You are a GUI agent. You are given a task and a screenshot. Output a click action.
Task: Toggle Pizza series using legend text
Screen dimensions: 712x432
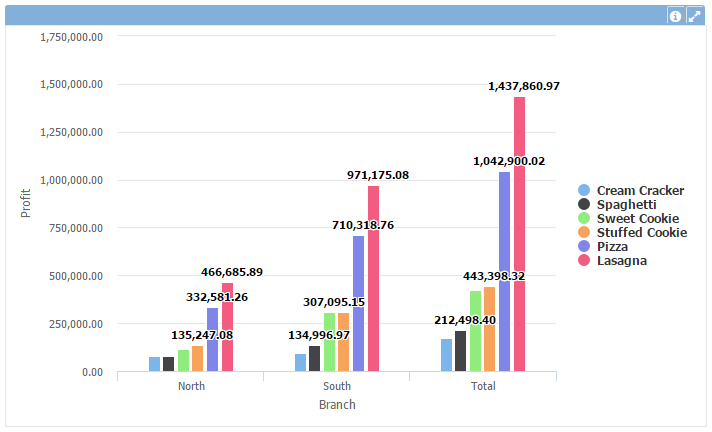613,246
